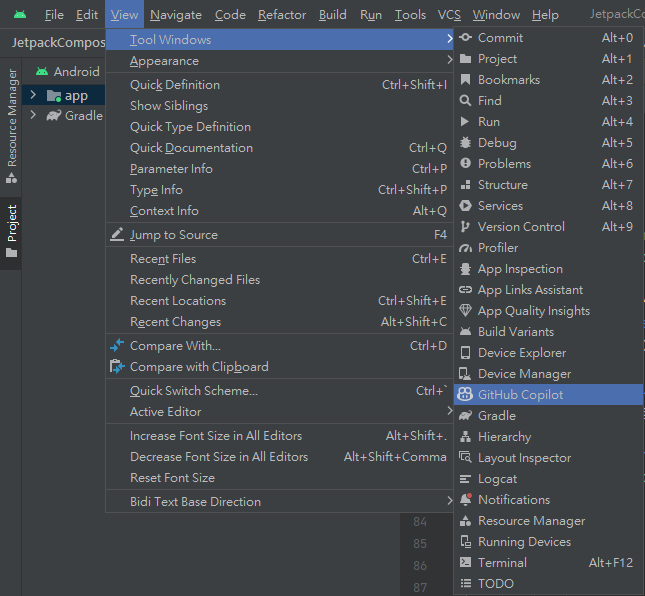Select Type Info menu entry
This screenshot has width=645, height=596.
[279, 190]
